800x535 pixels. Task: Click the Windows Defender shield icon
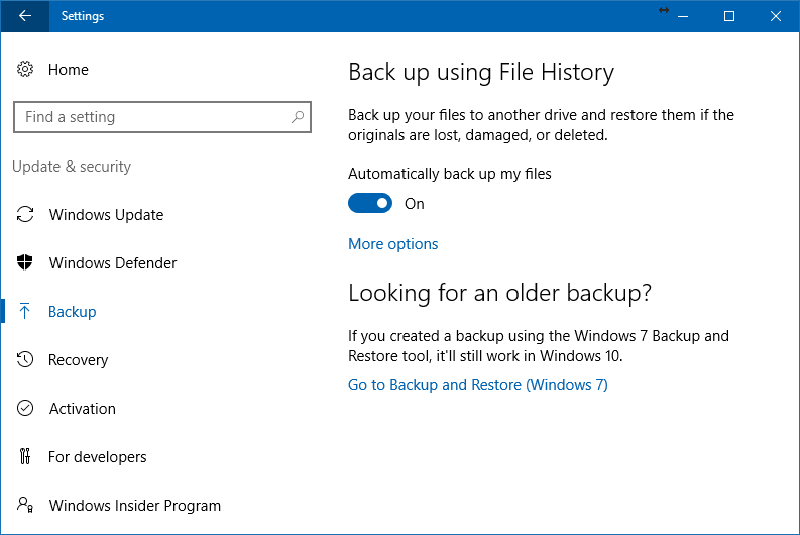pyautogui.click(x=25, y=263)
